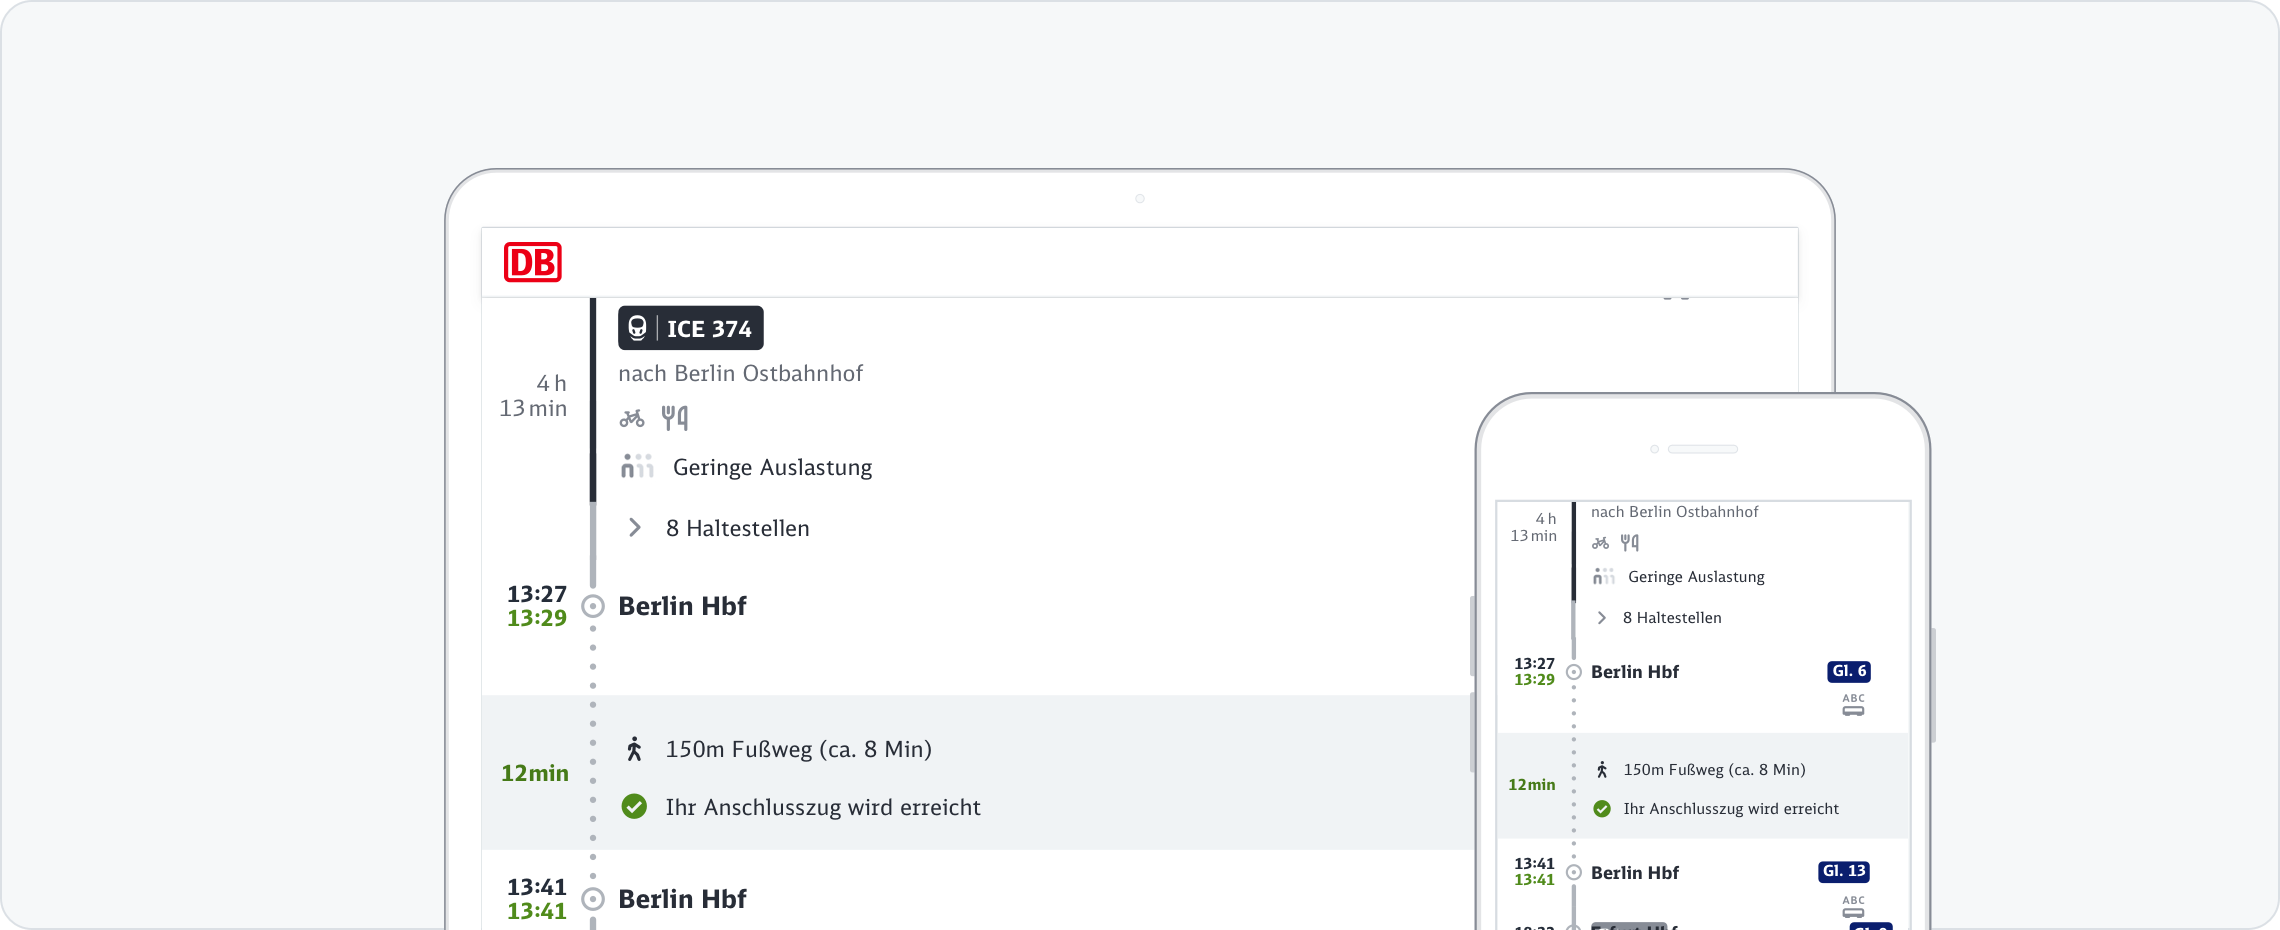Click the green checkmark on the phone
Viewport: 2280px width, 930px height.
[1602, 808]
